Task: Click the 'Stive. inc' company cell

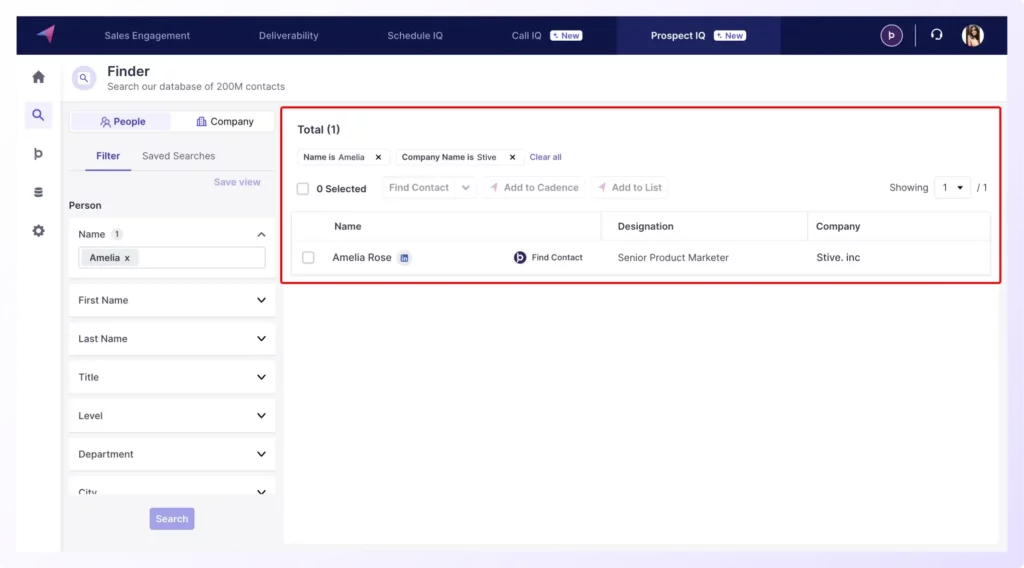Action: click(838, 258)
